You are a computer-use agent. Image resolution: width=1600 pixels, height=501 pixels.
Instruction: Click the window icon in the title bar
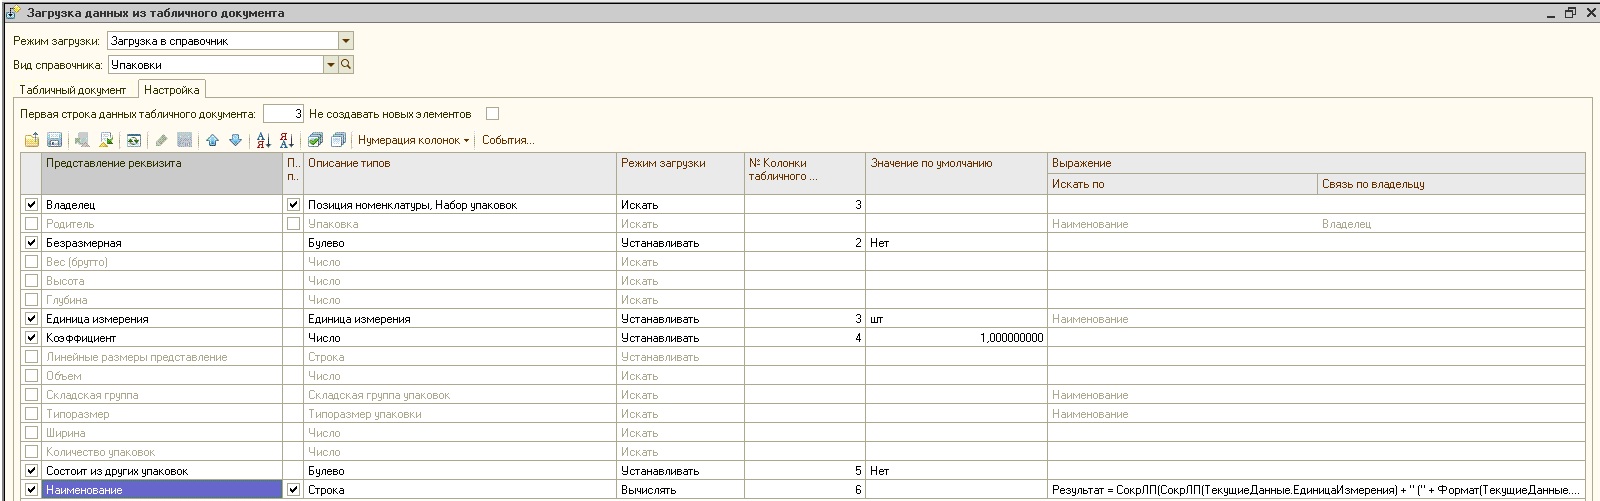pyautogui.click(x=12, y=12)
